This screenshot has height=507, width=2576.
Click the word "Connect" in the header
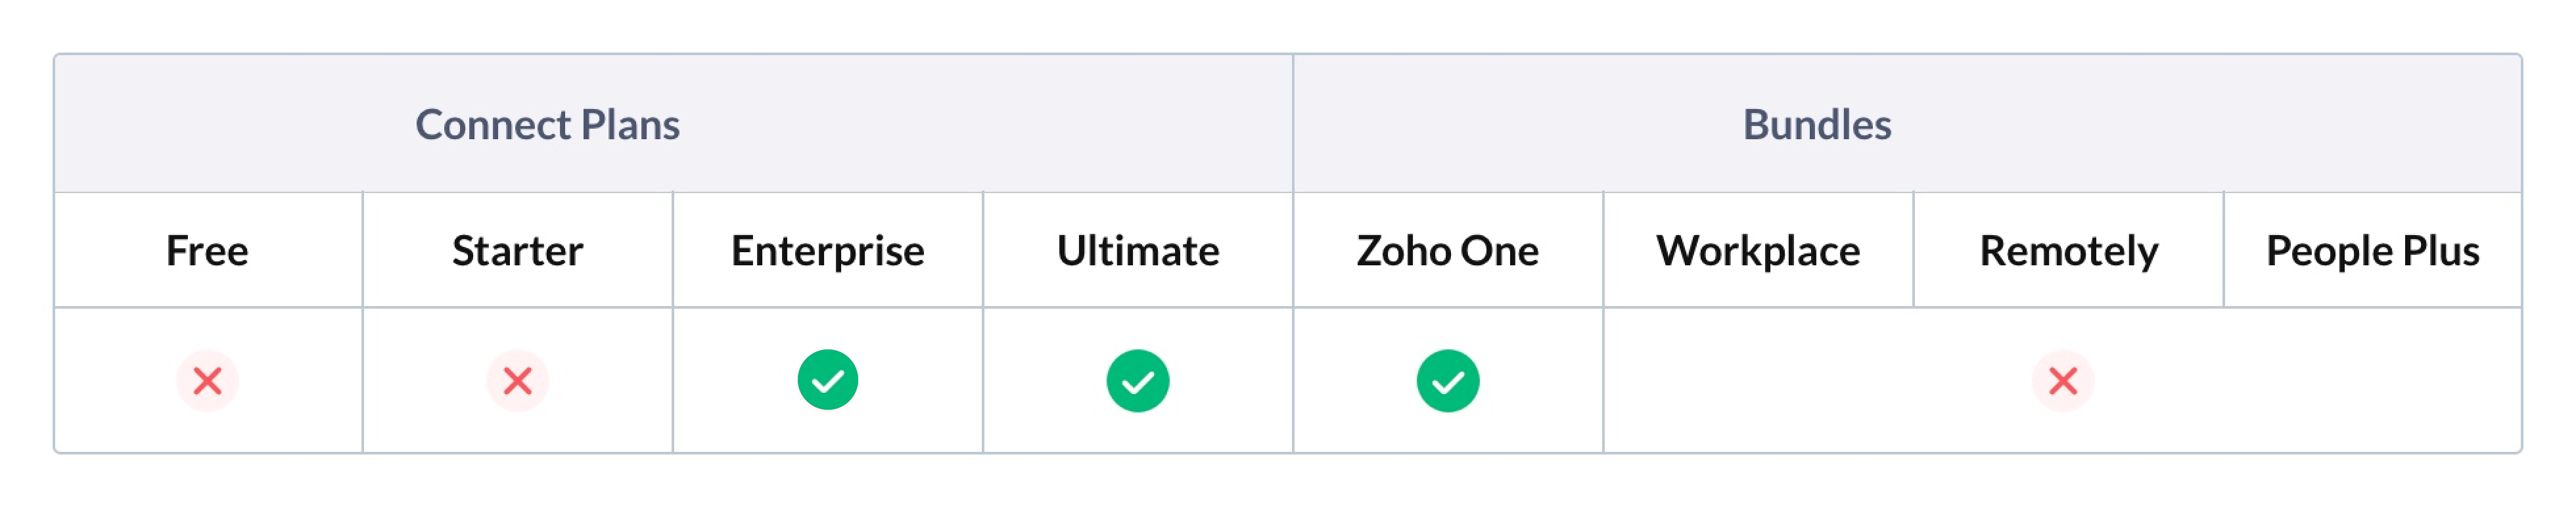tap(493, 125)
